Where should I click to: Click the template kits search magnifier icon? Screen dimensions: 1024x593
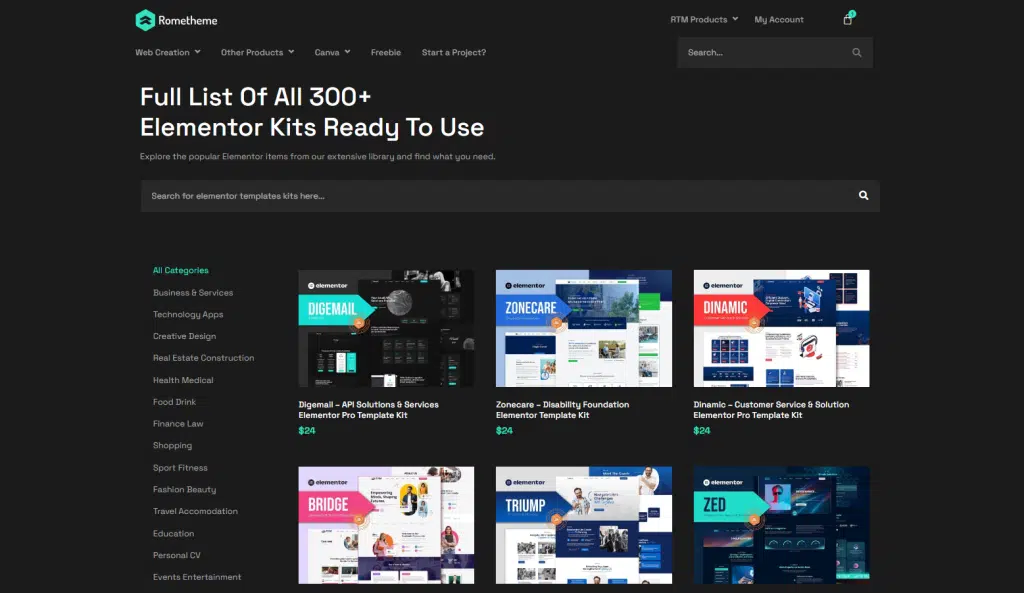[x=863, y=195]
